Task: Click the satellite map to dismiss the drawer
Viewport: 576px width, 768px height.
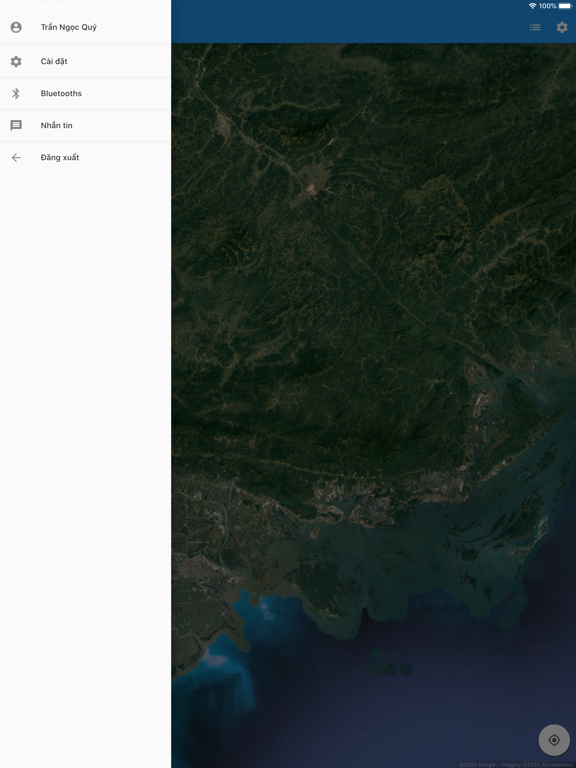Action: 373,405
